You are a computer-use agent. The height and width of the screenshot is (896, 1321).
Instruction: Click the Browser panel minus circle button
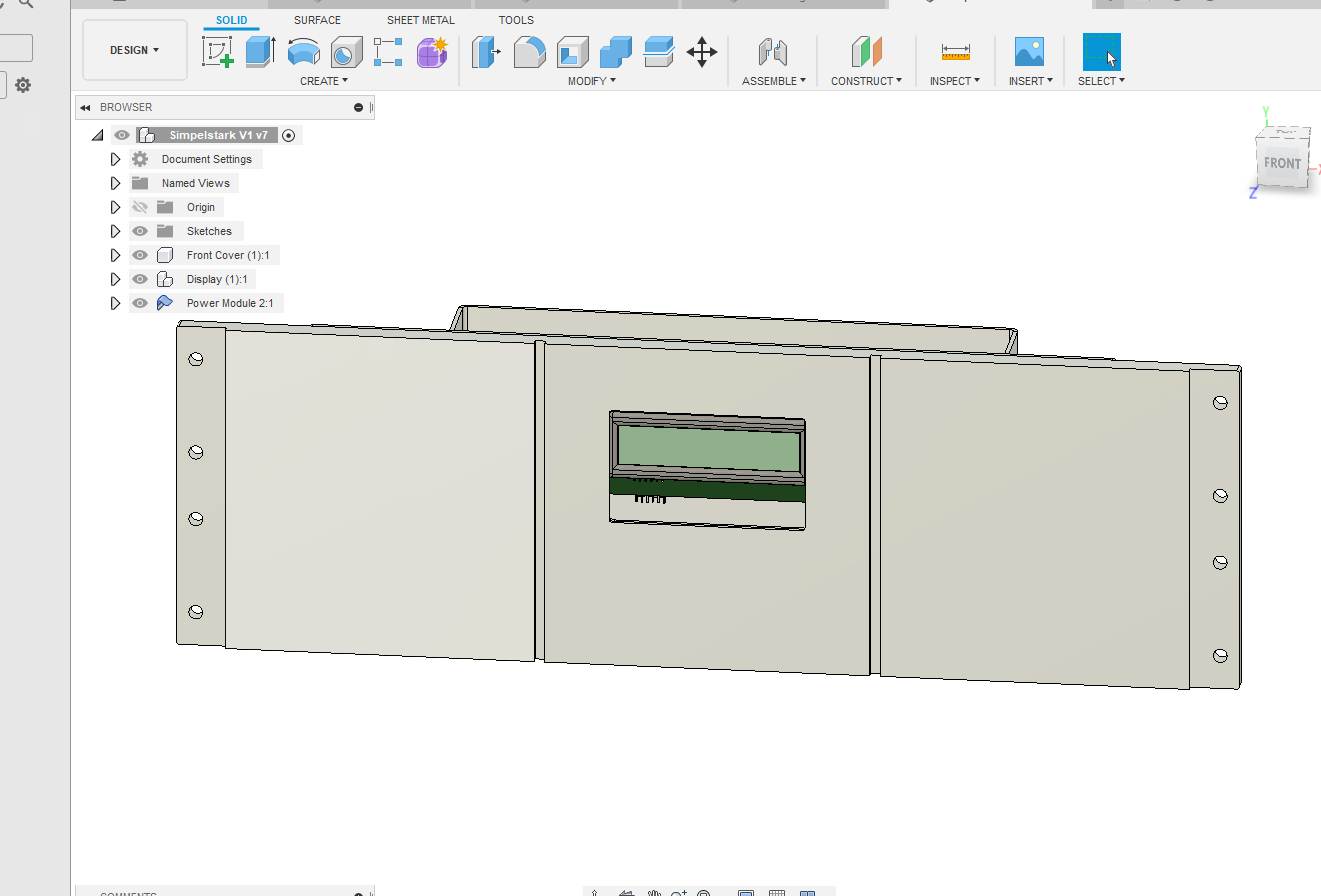(358, 107)
